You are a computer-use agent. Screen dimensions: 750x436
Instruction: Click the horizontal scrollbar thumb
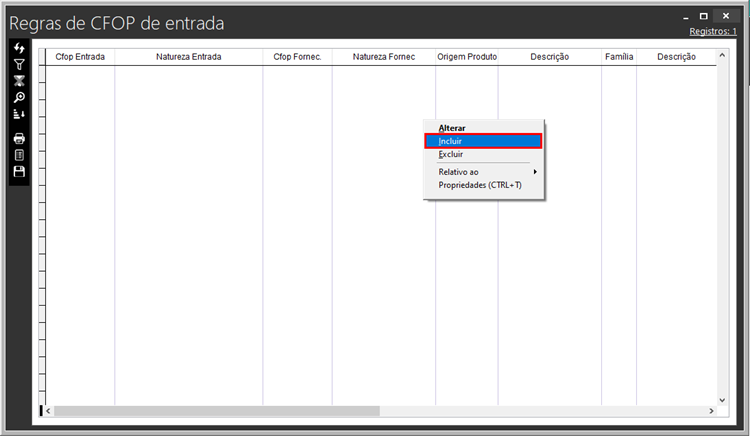pos(217,411)
